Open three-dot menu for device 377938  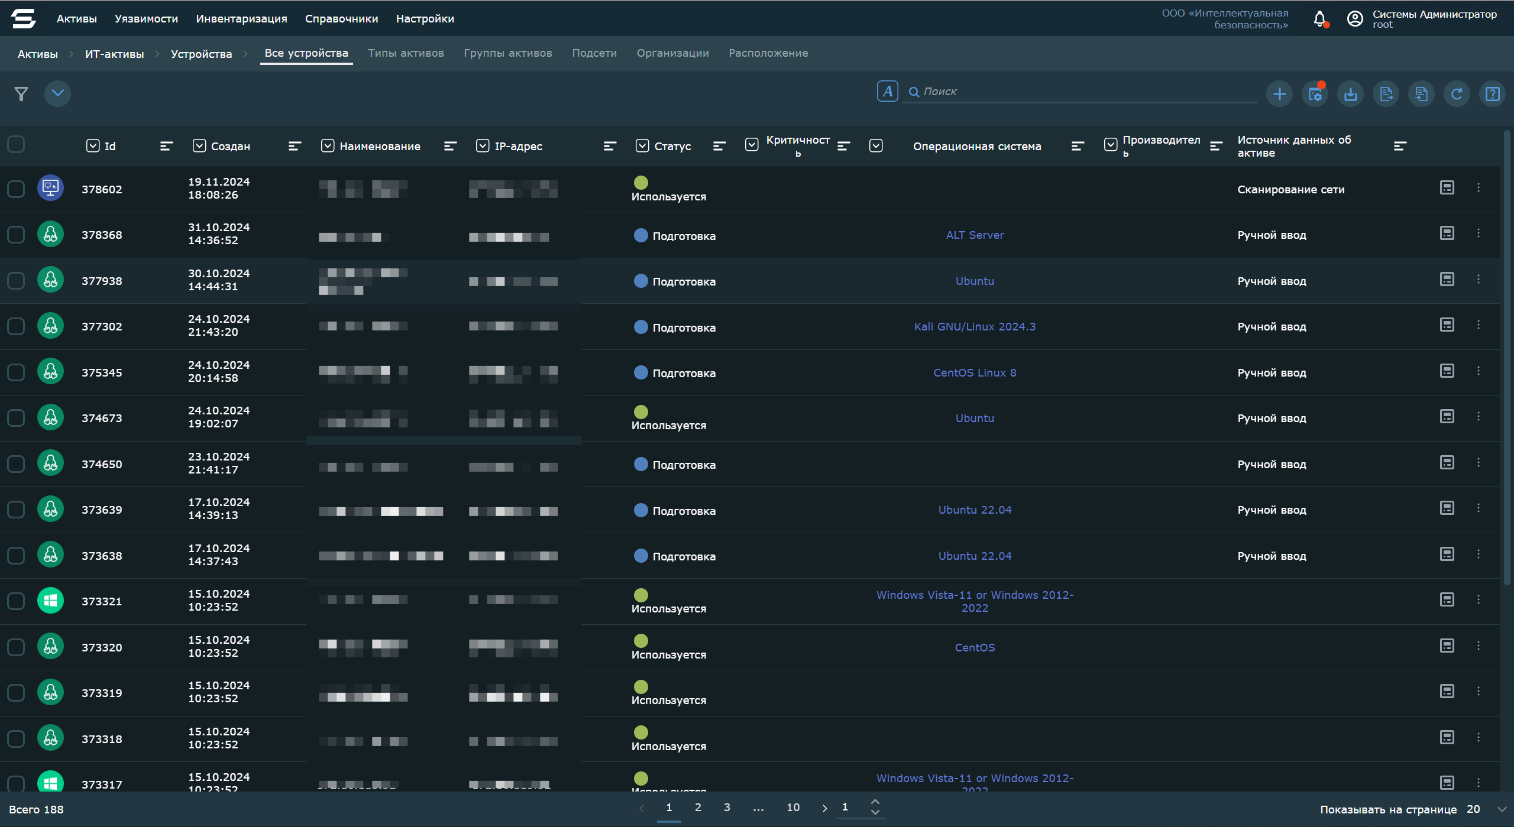[1478, 280]
